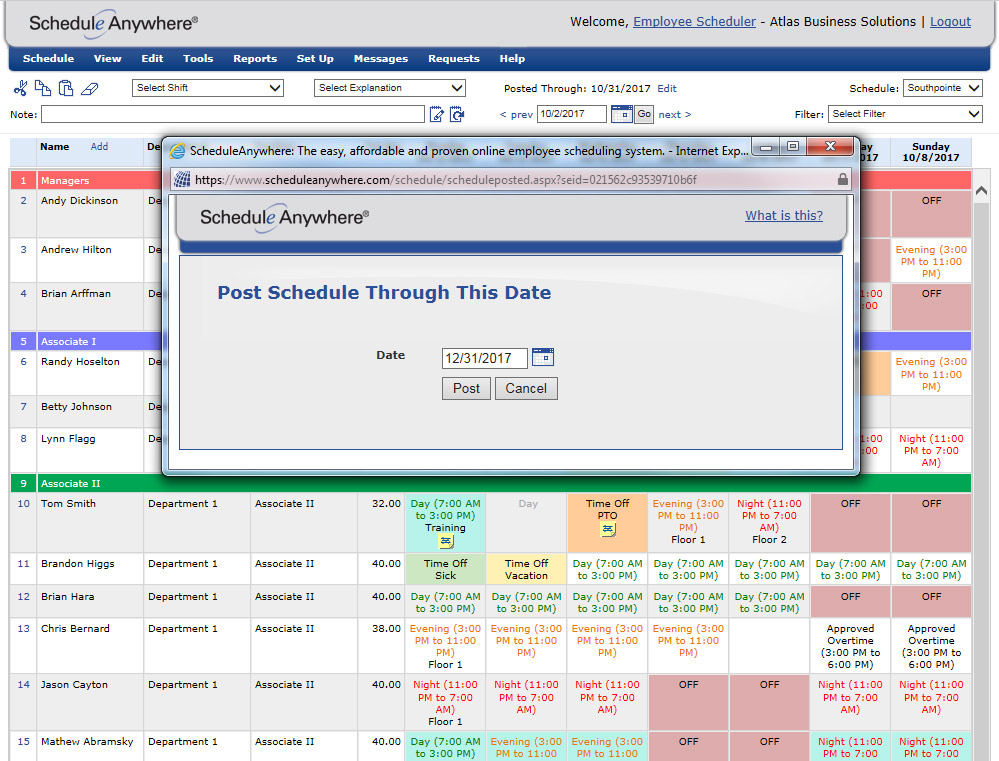Click Lynn Flagg's Sunday Night shift cell

[x=931, y=450]
